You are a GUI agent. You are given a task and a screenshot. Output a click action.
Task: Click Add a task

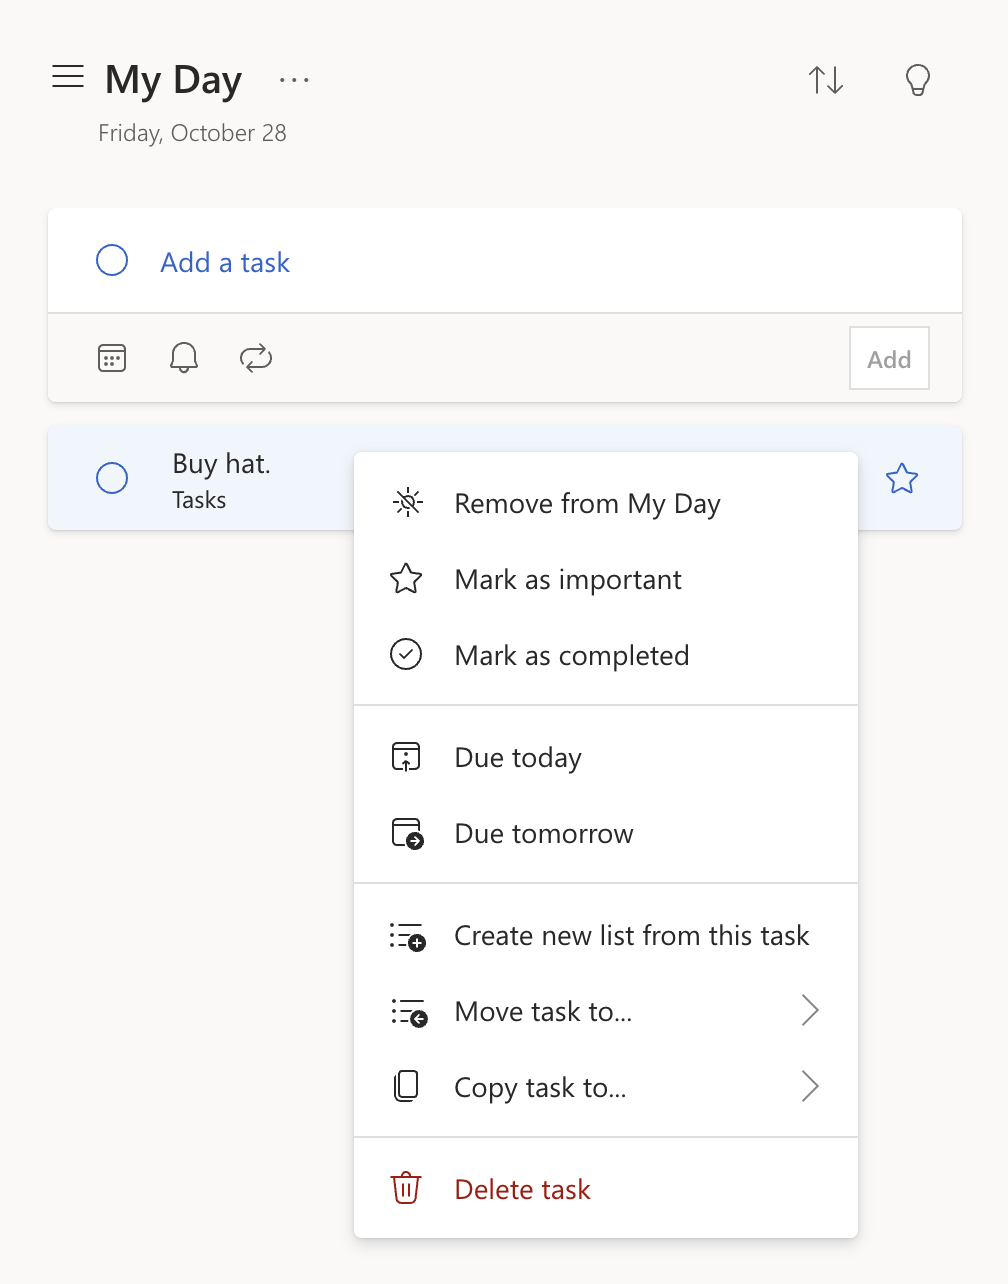coord(224,262)
